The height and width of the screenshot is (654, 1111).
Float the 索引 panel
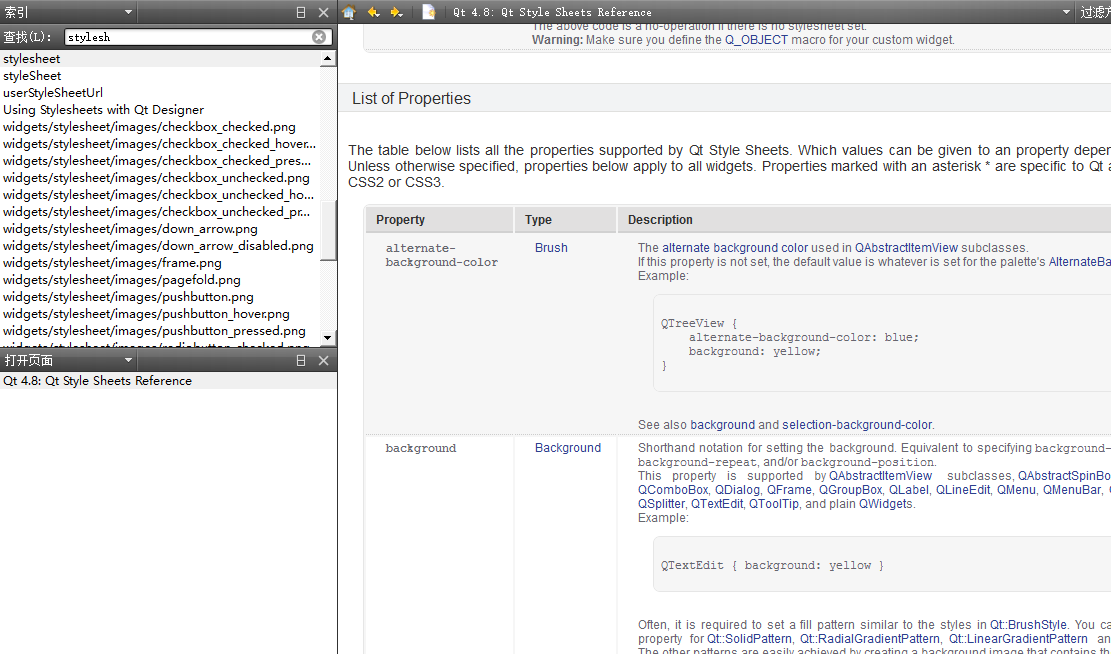pos(301,12)
